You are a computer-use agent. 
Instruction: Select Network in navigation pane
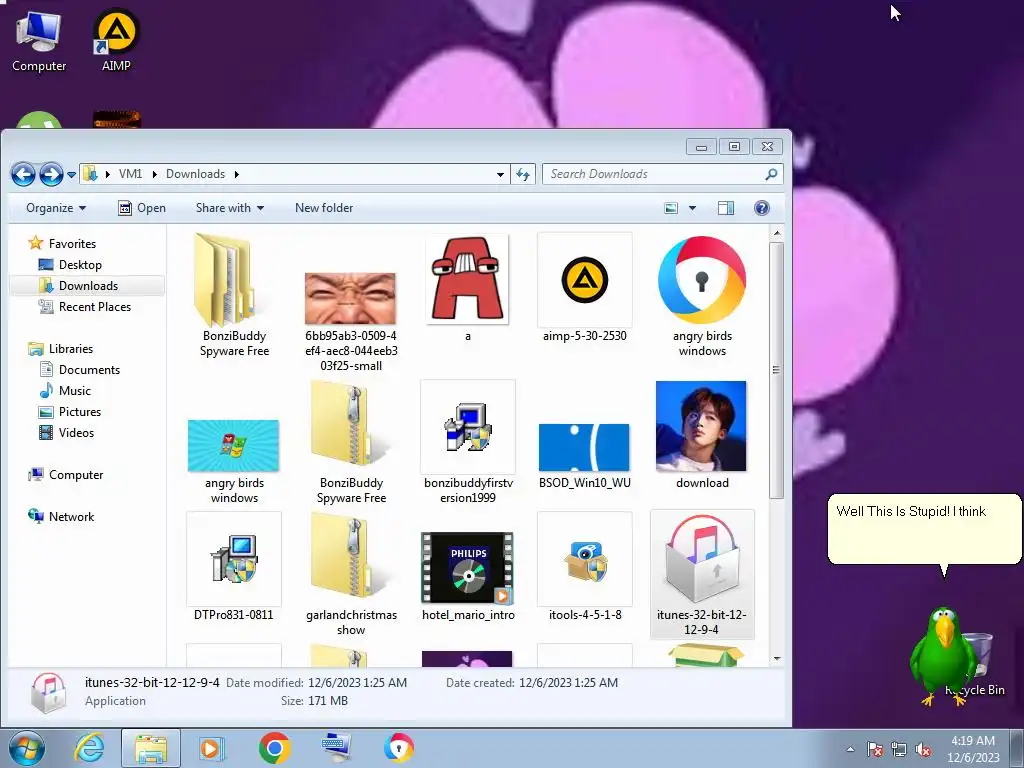(61, 517)
